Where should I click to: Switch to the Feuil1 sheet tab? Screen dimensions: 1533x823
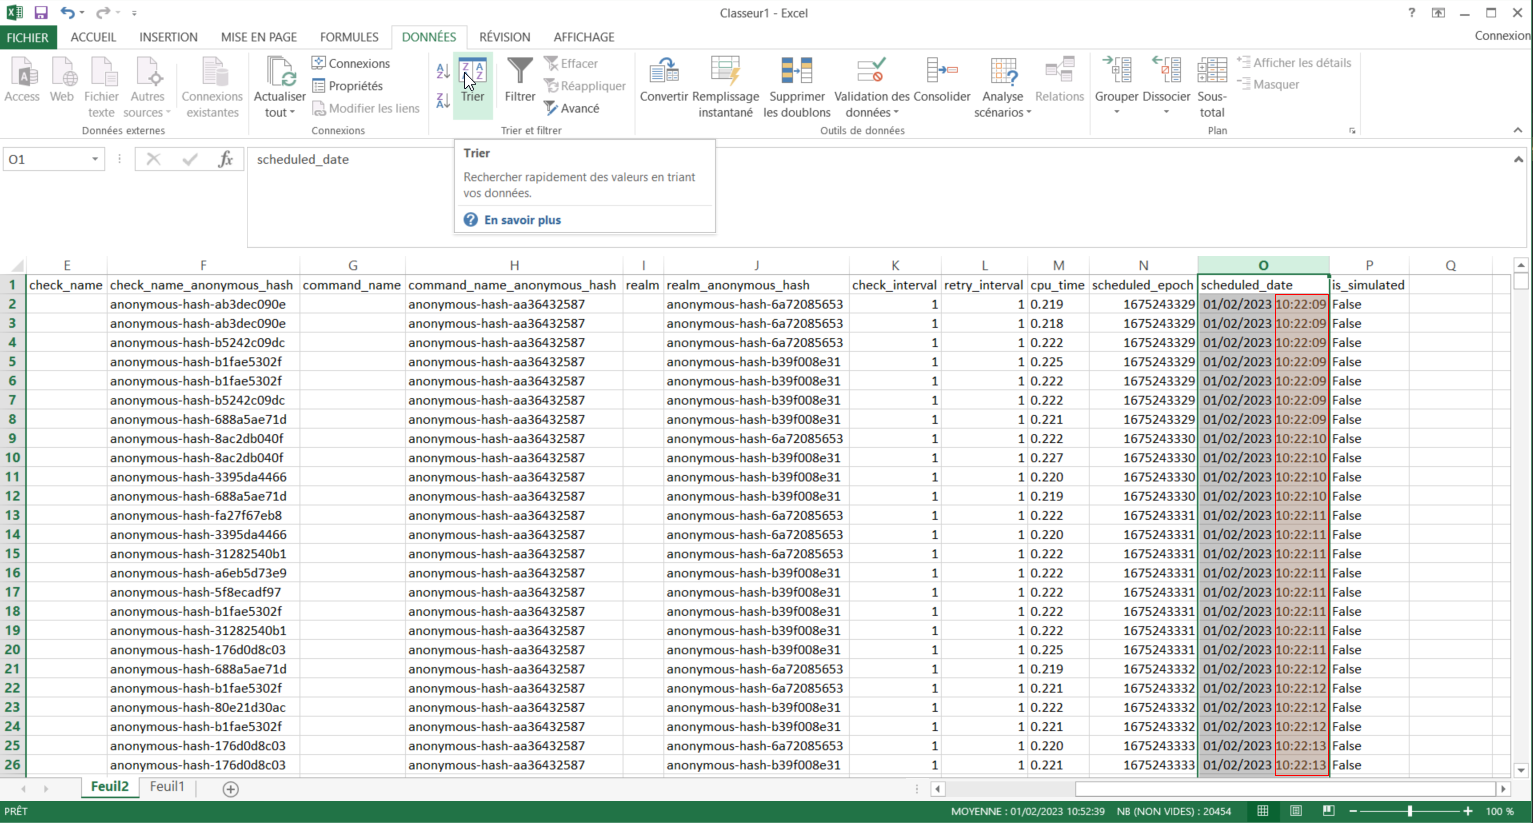(167, 787)
